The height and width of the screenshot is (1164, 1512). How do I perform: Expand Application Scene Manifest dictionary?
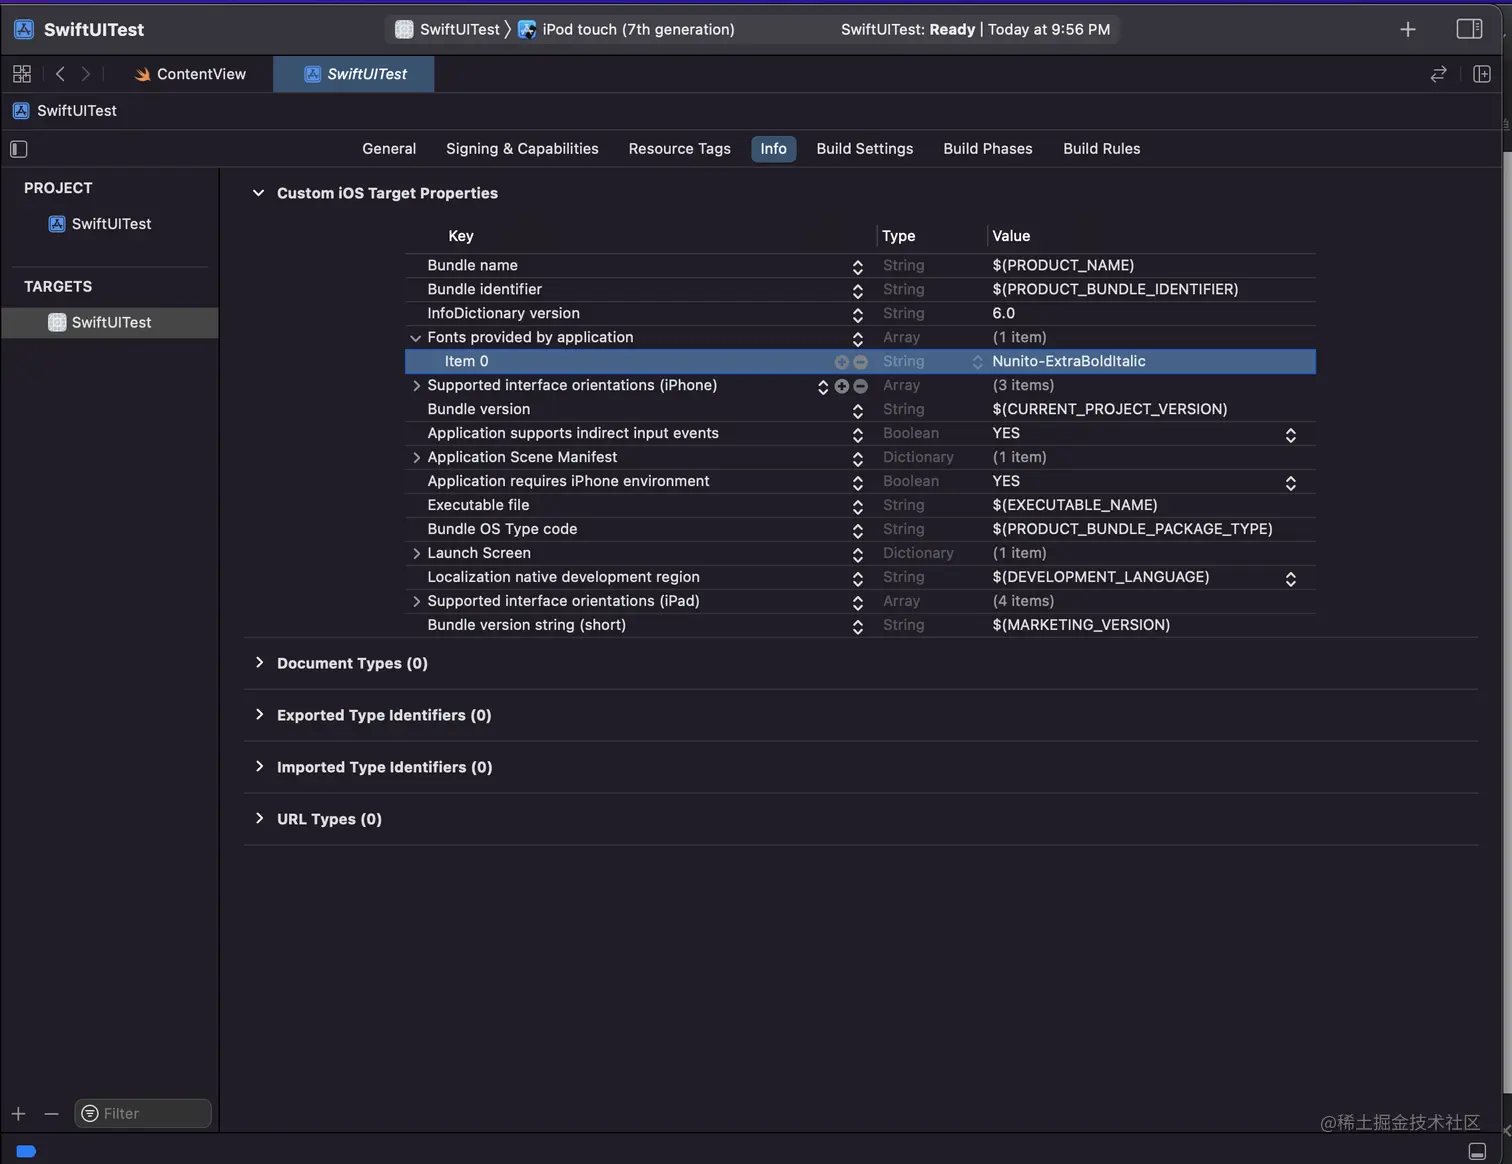[x=416, y=458]
